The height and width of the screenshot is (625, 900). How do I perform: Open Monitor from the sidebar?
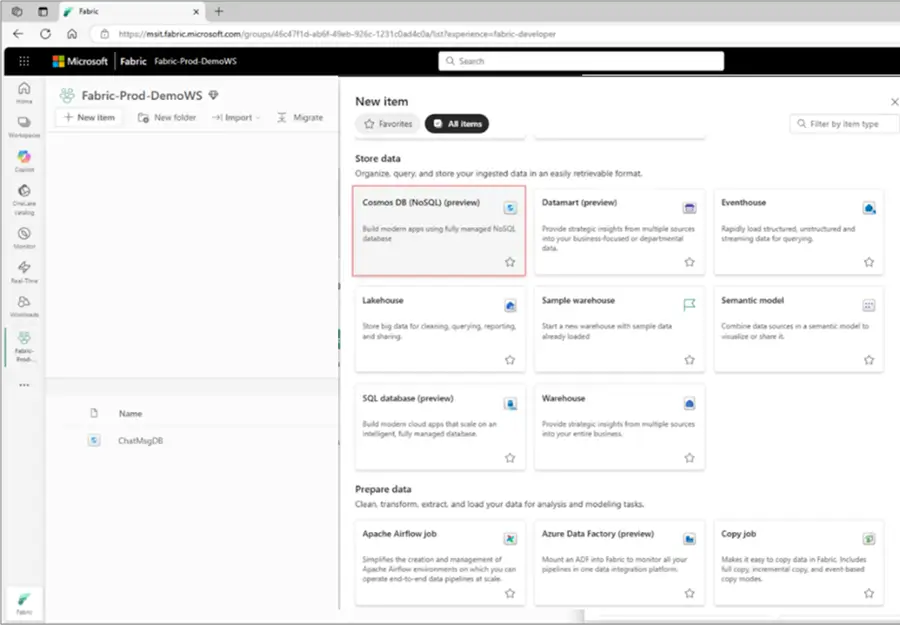click(24, 238)
